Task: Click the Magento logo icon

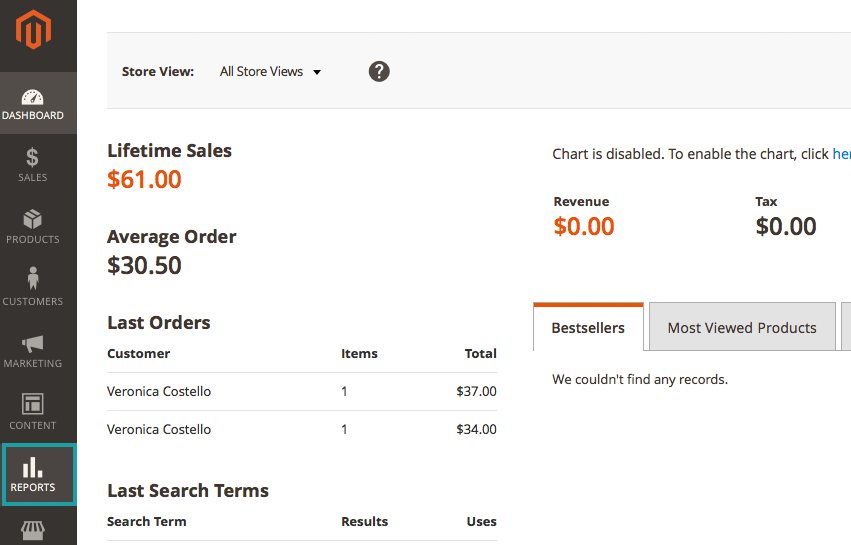Action: [33, 30]
